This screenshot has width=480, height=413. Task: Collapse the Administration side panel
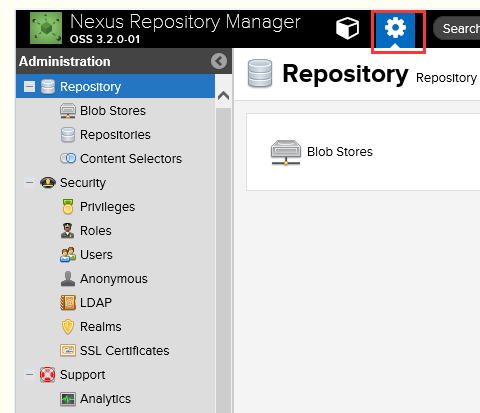219,61
